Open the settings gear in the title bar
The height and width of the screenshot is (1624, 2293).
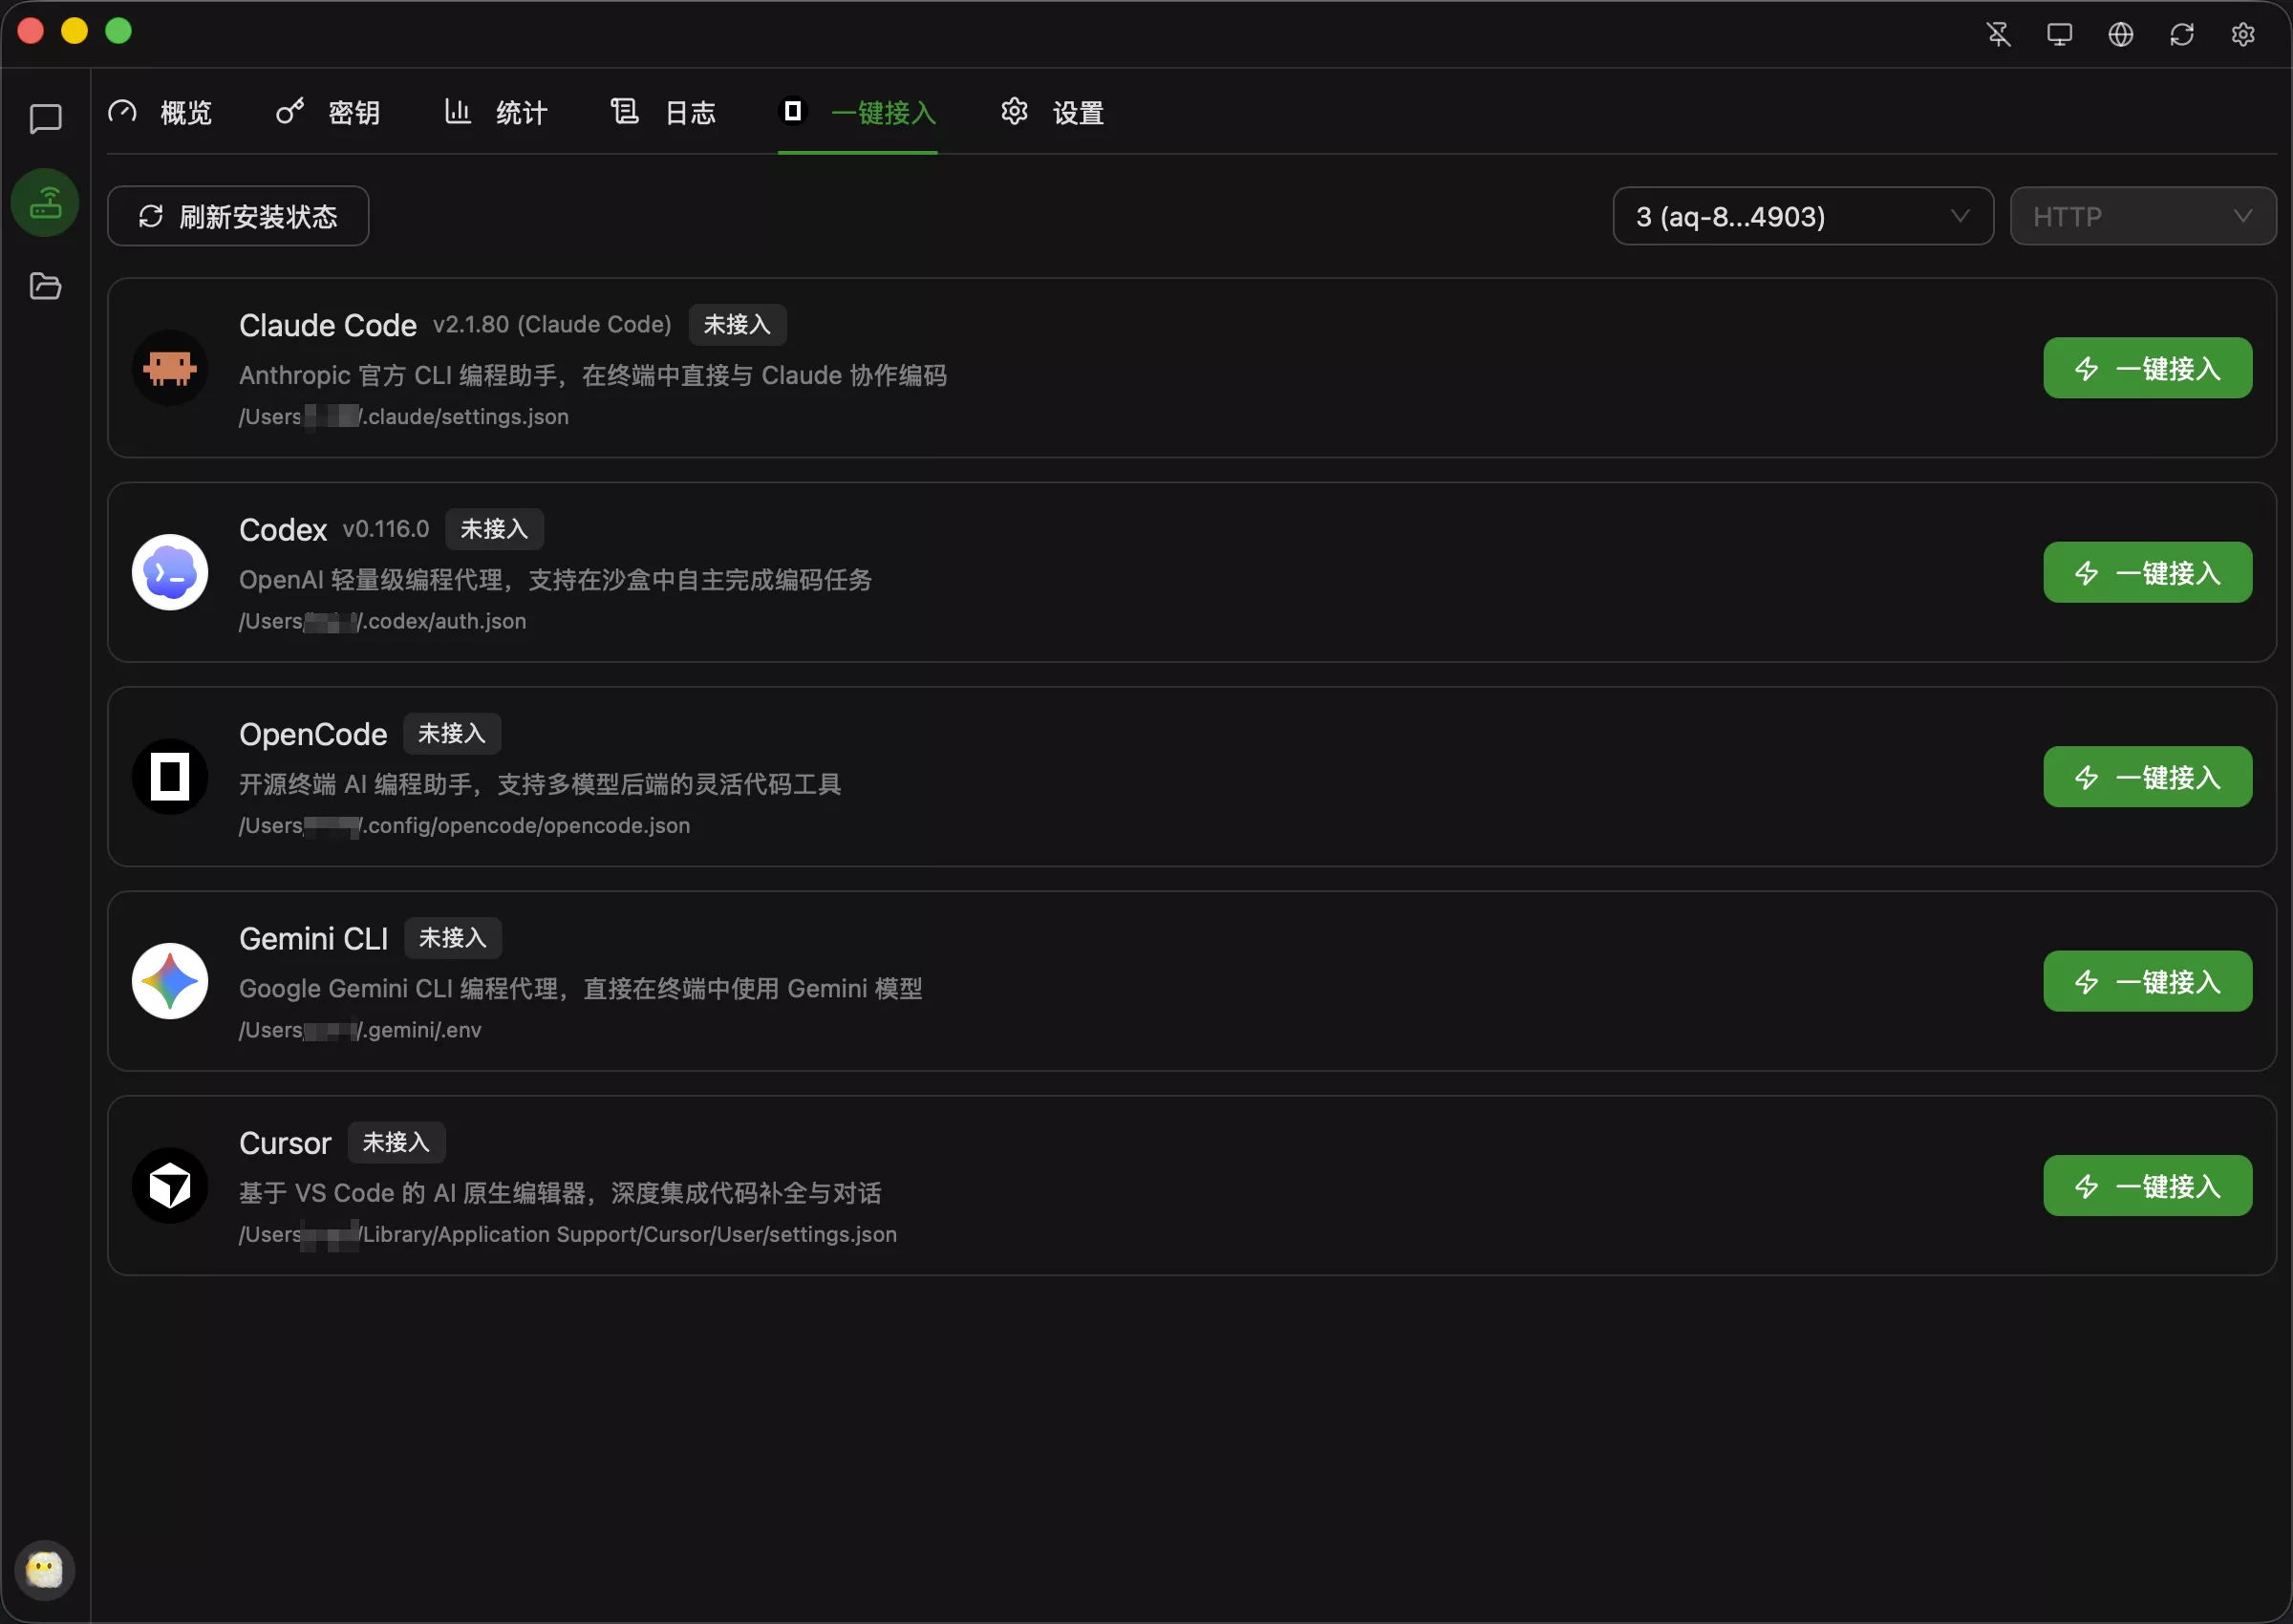[x=2243, y=33]
